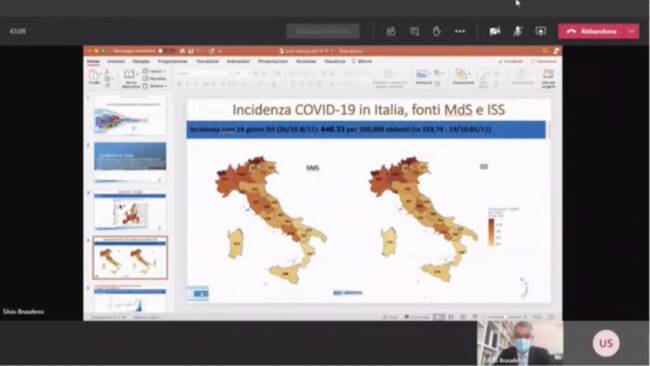Open the Home ribbon tab
Viewport: 650px width, 366px height.
pyautogui.click(x=93, y=61)
